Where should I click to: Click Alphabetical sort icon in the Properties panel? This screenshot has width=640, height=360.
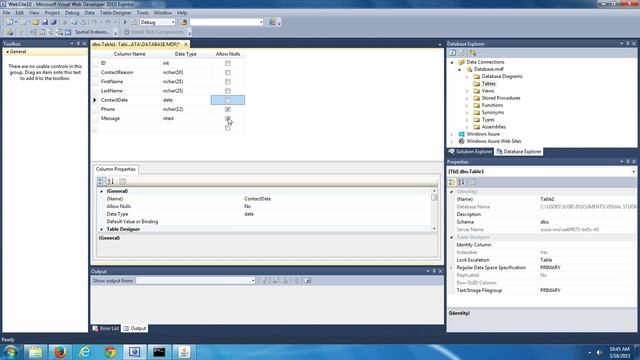pos(461,182)
